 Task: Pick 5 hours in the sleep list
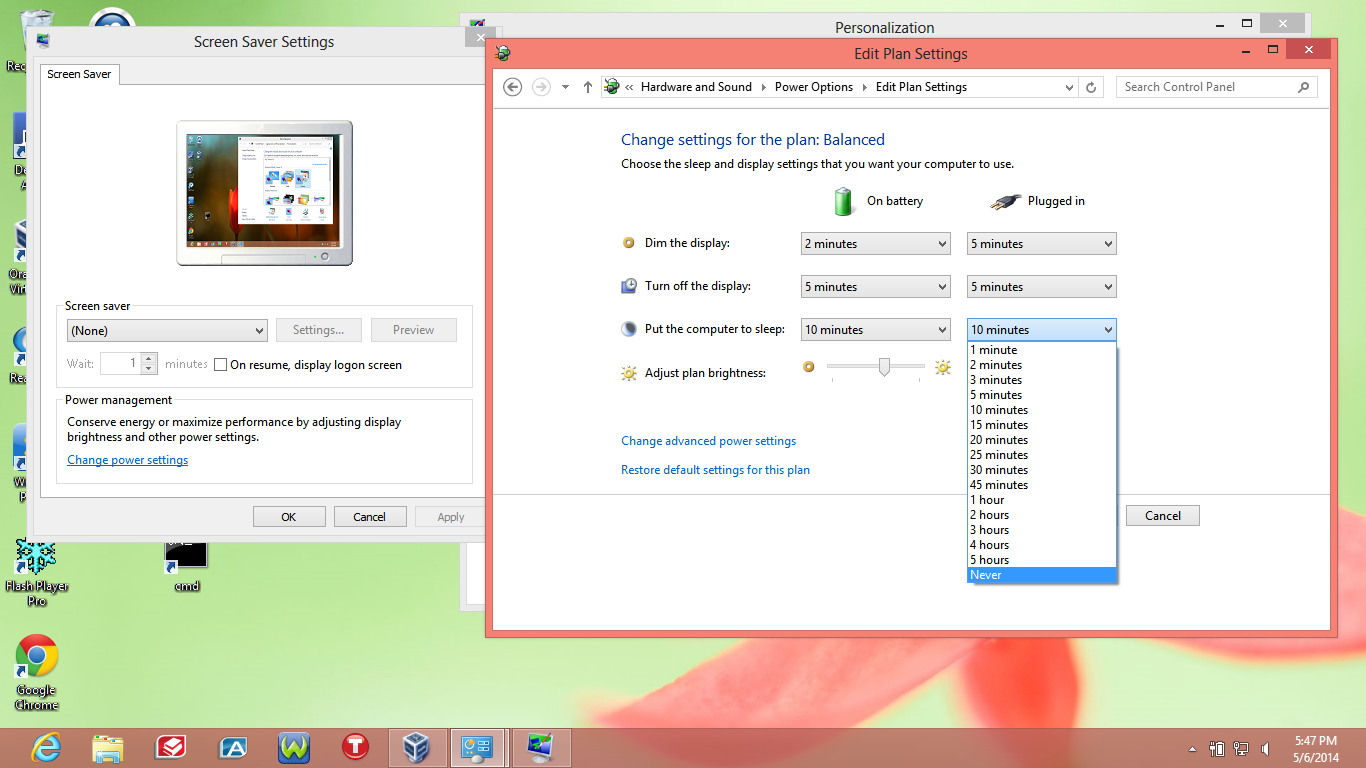point(1041,560)
